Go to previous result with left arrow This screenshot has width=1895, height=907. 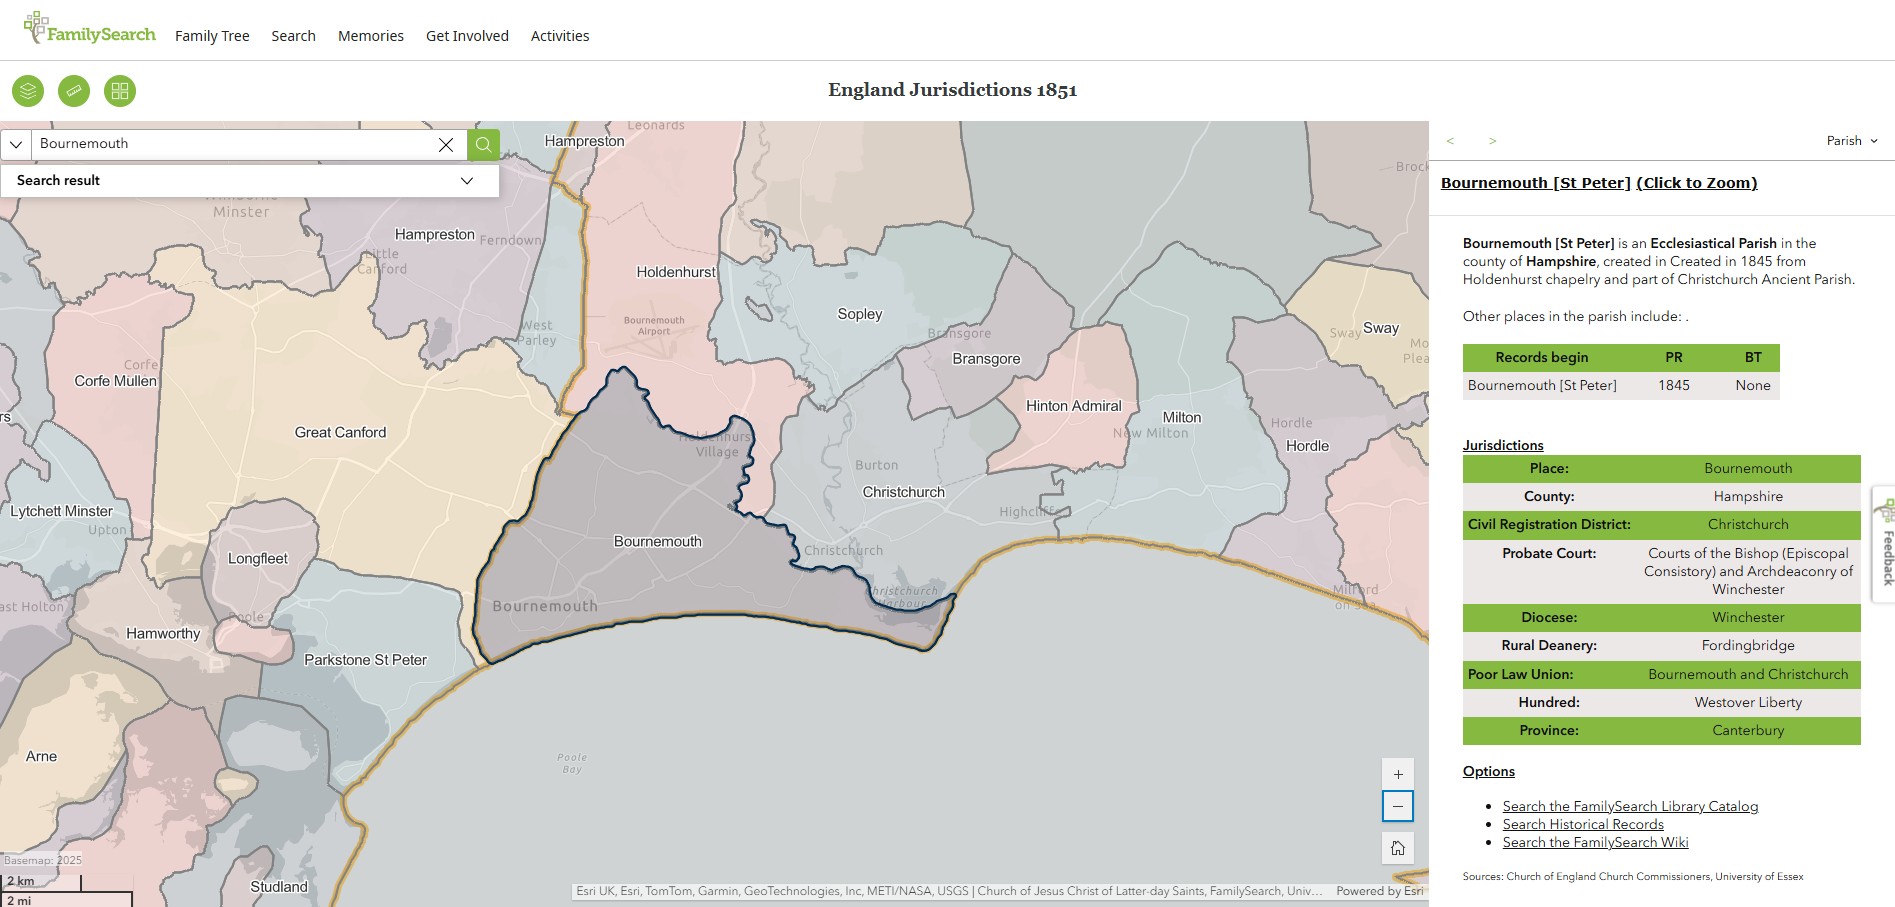click(x=1450, y=141)
